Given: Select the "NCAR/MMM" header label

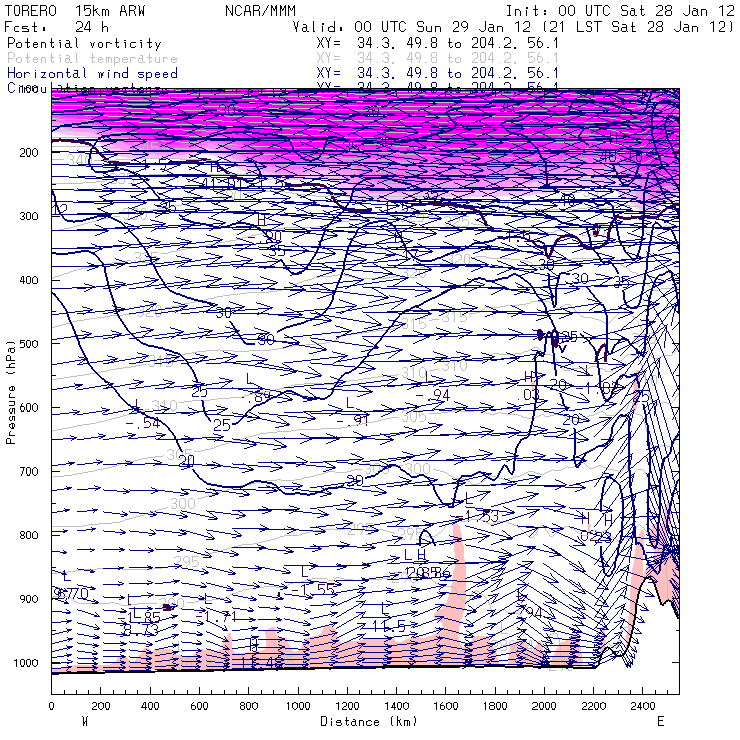Looking at the screenshot, I should (260, 10).
